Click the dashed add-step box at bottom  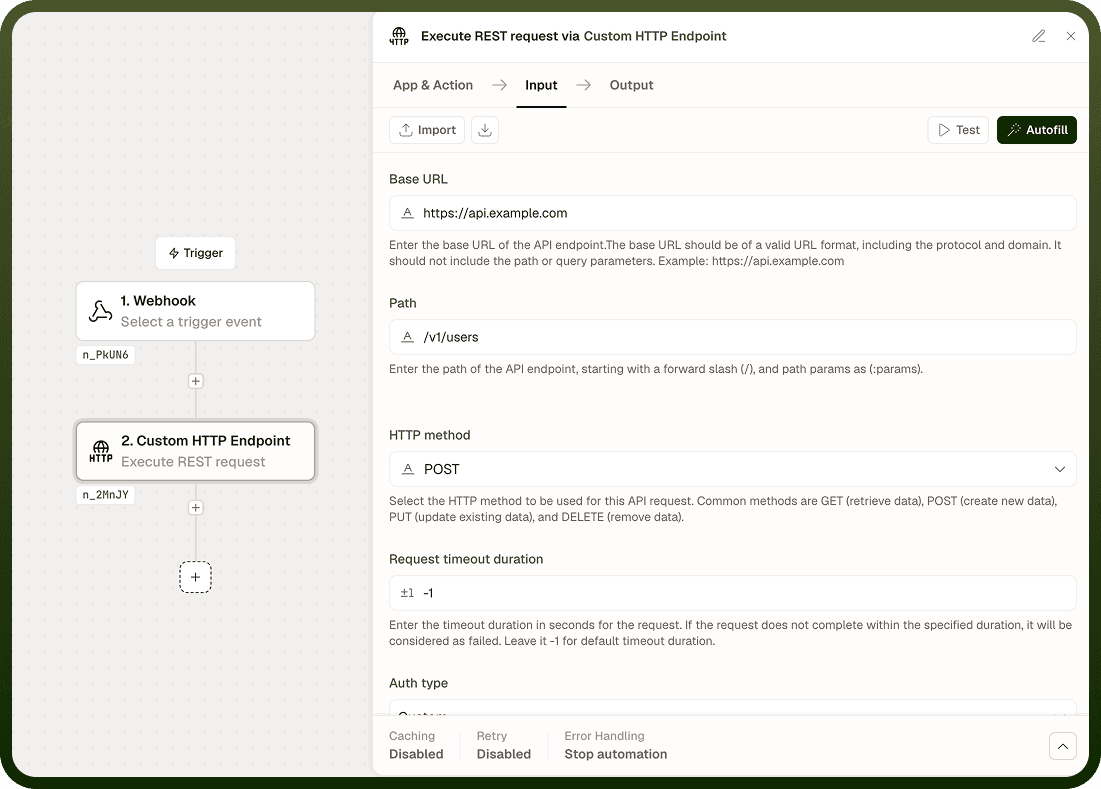(x=195, y=577)
